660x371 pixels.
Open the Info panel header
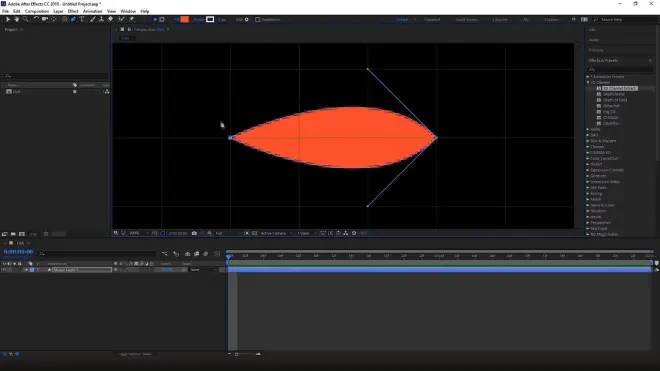592,29
